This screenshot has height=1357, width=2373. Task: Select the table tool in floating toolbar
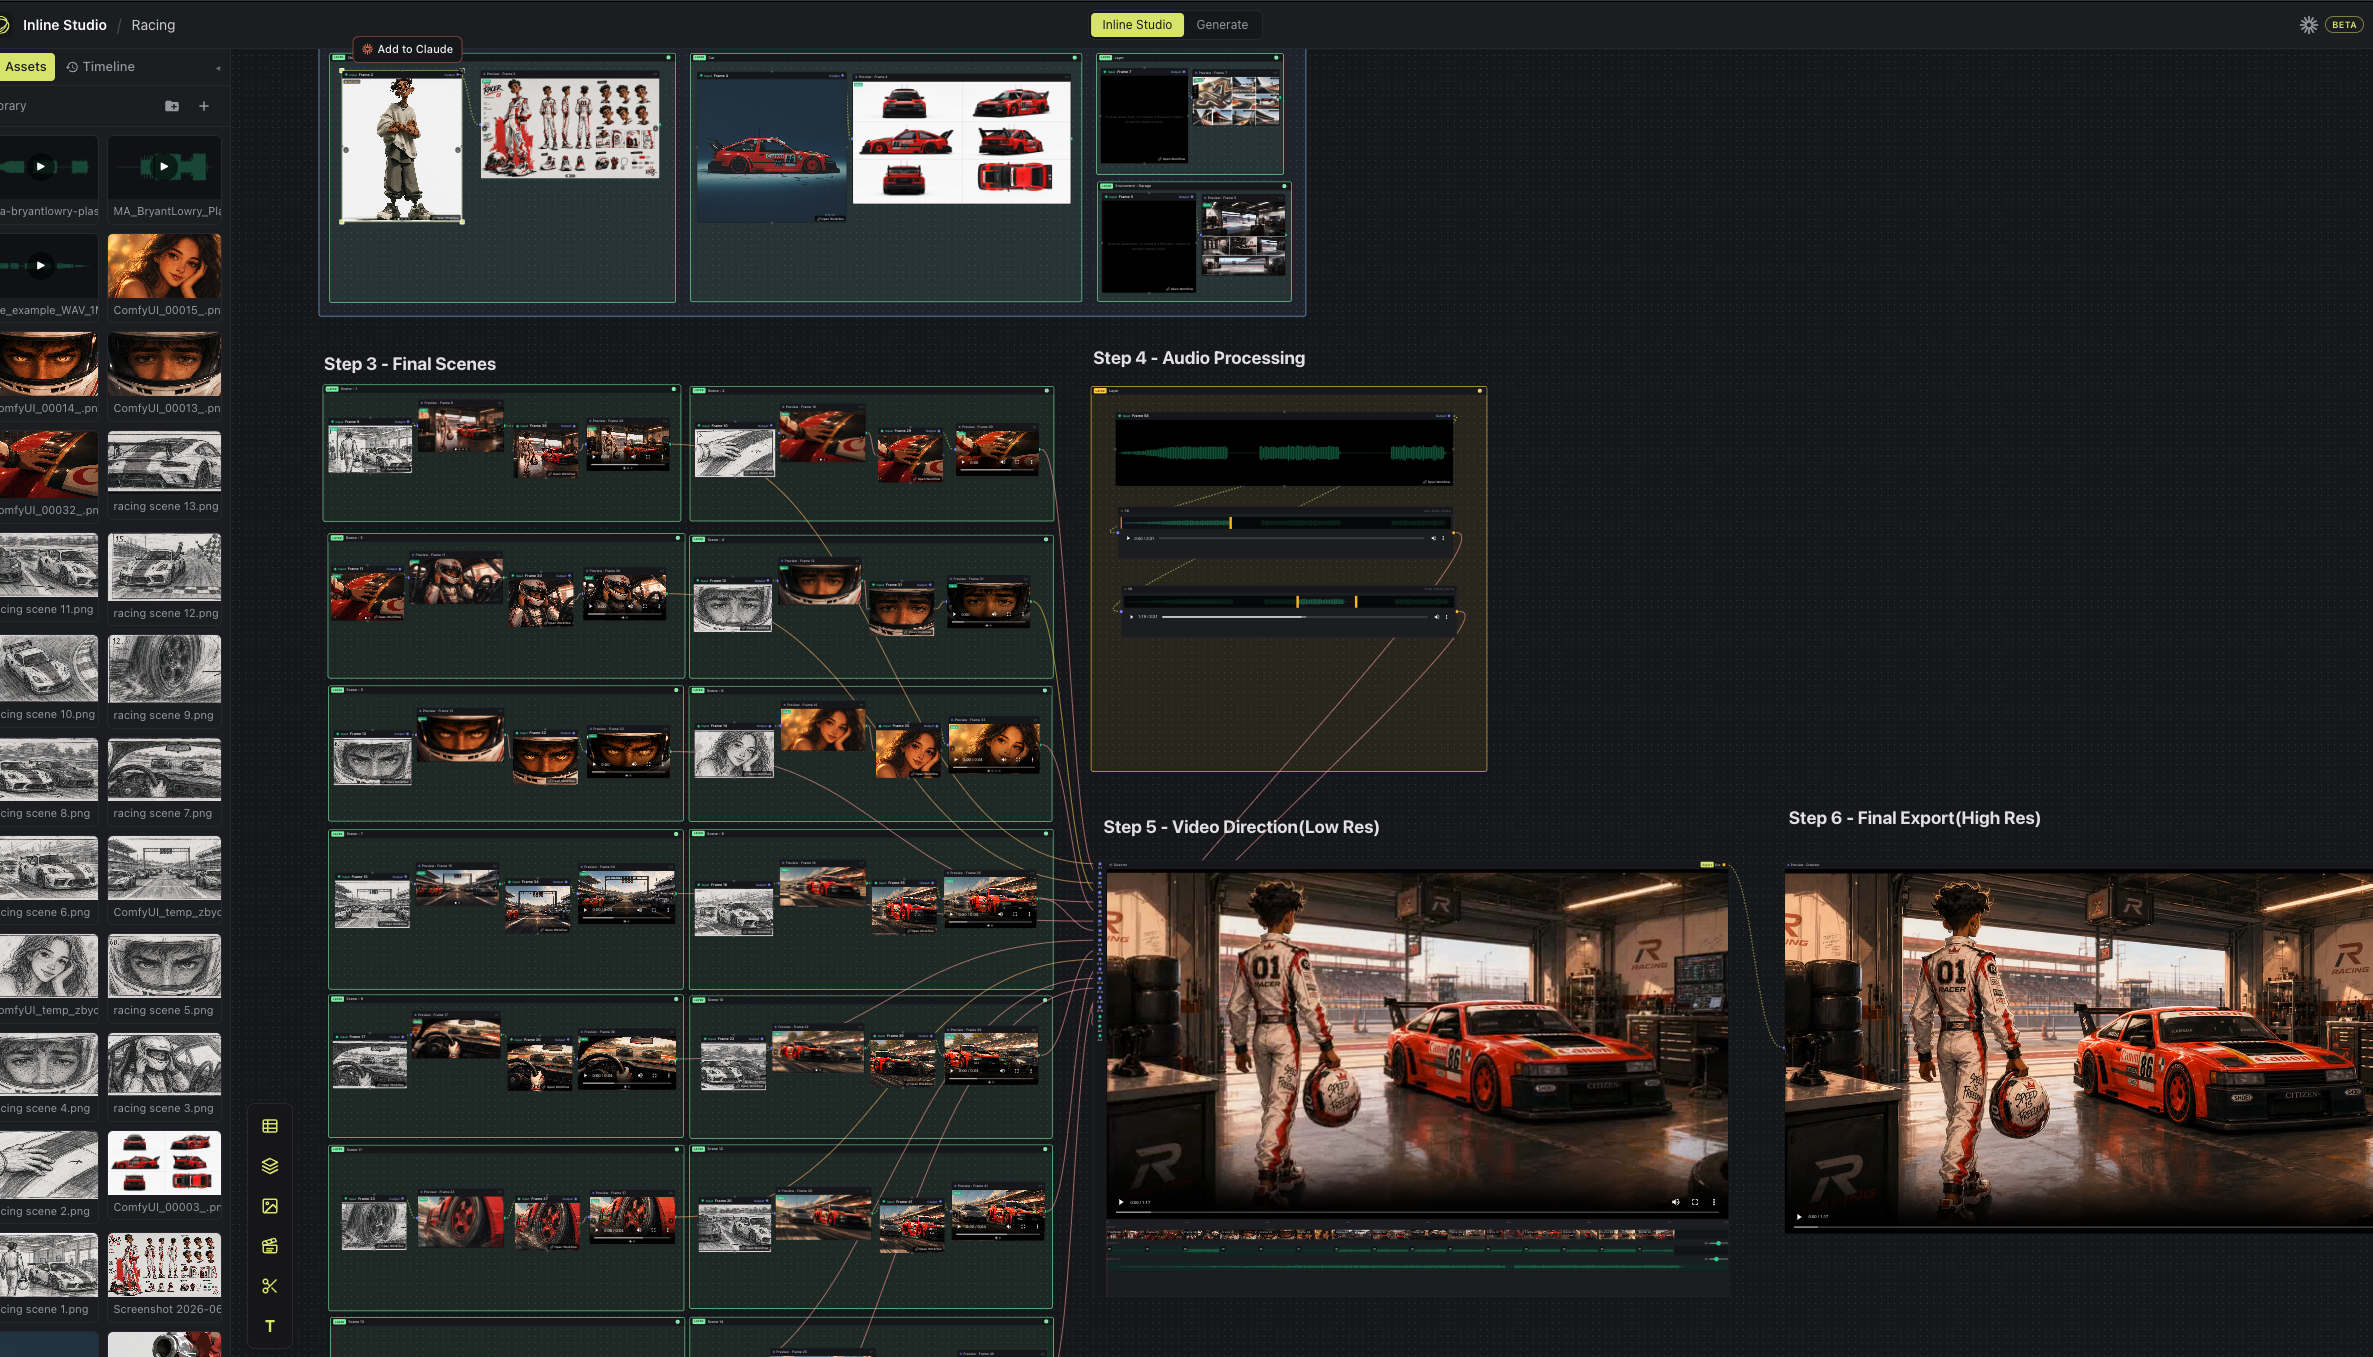(x=270, y=1126)
